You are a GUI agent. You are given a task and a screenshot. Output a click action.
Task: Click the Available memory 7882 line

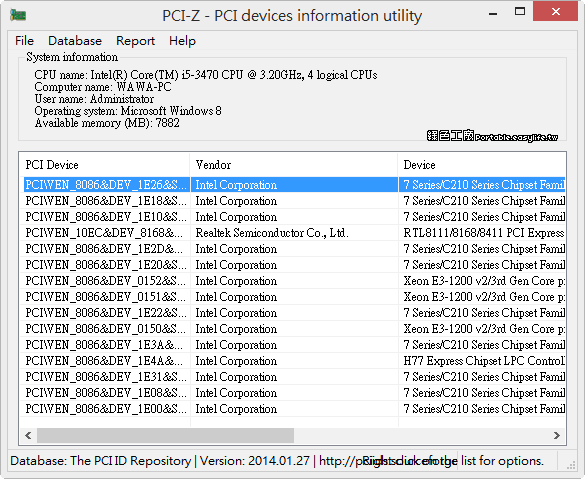tap(107, 123)
